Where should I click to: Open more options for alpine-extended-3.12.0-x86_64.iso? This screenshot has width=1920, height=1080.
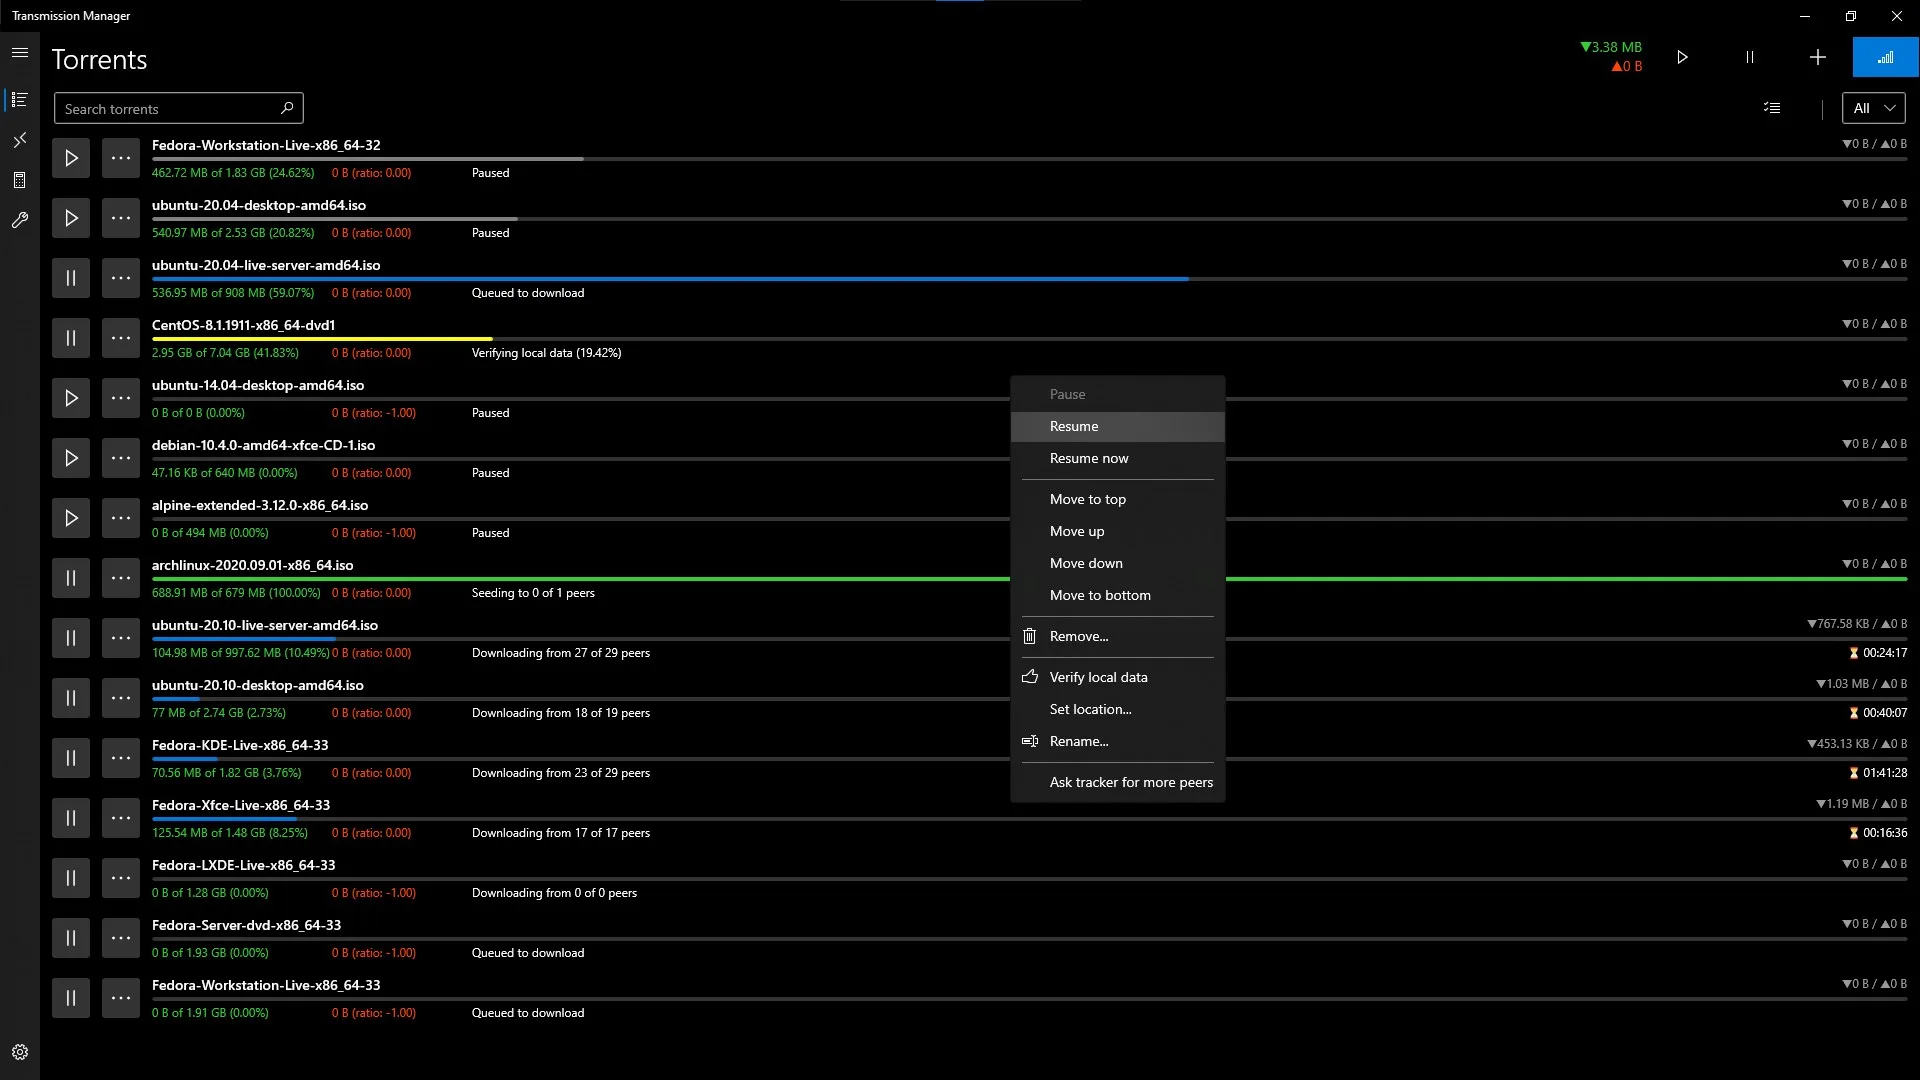click(121, 518)
